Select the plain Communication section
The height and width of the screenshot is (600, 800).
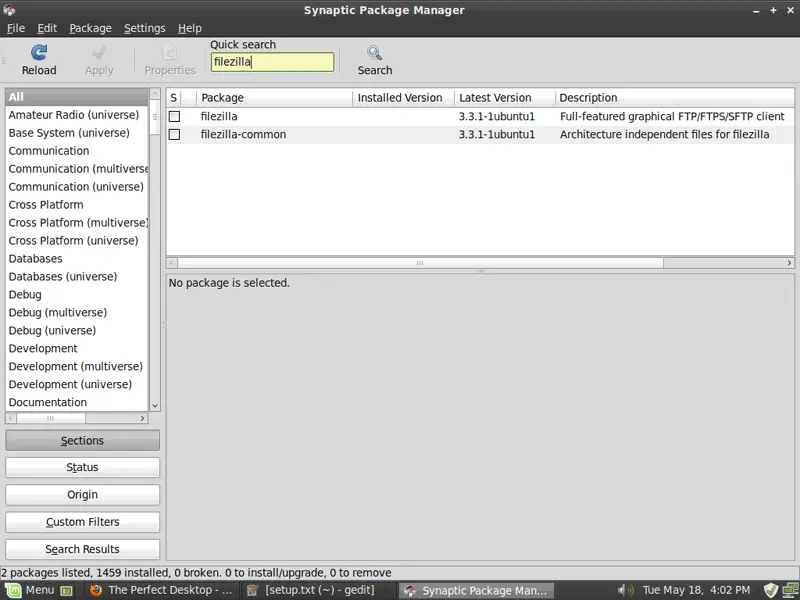77,151
